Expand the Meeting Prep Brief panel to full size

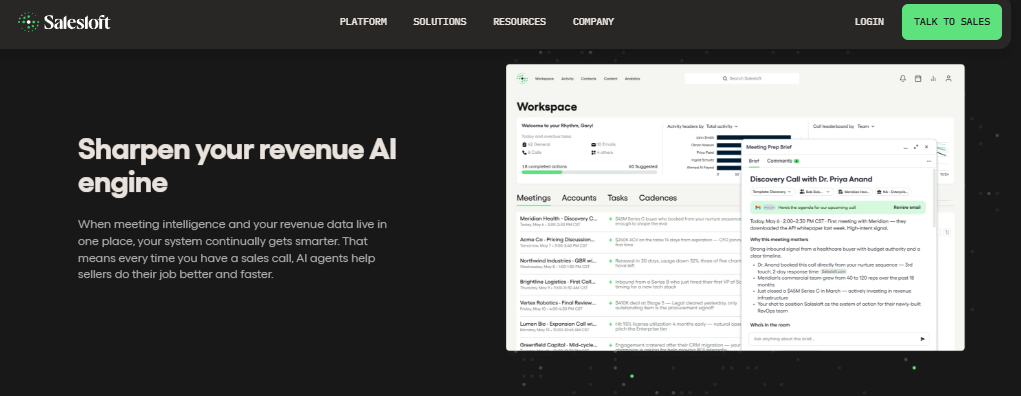coord(916,147)
